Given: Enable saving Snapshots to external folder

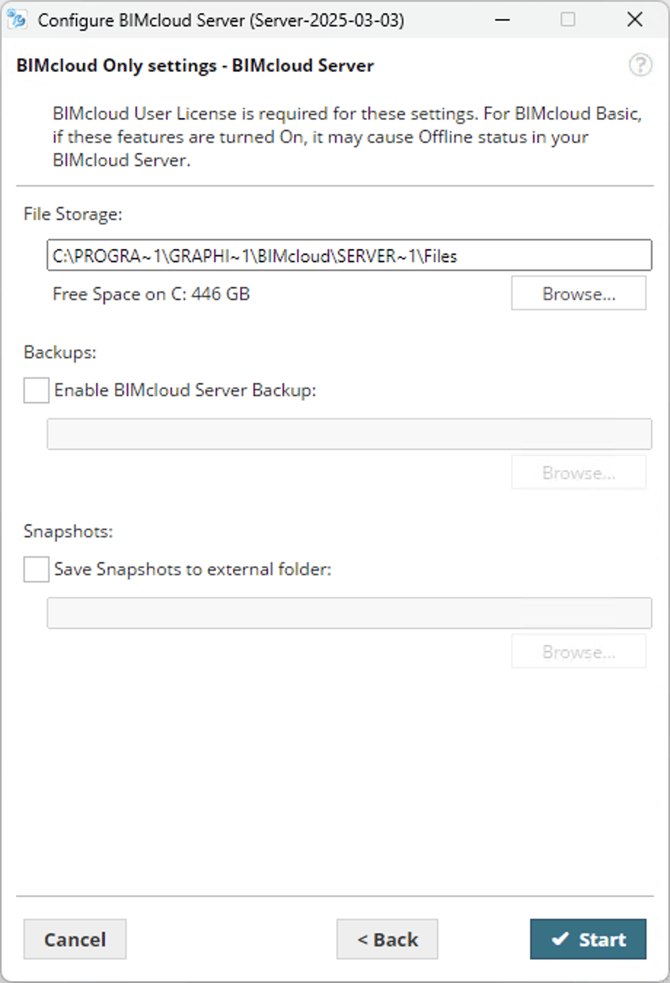Looking at the screenshot, I should click(35, 568).
